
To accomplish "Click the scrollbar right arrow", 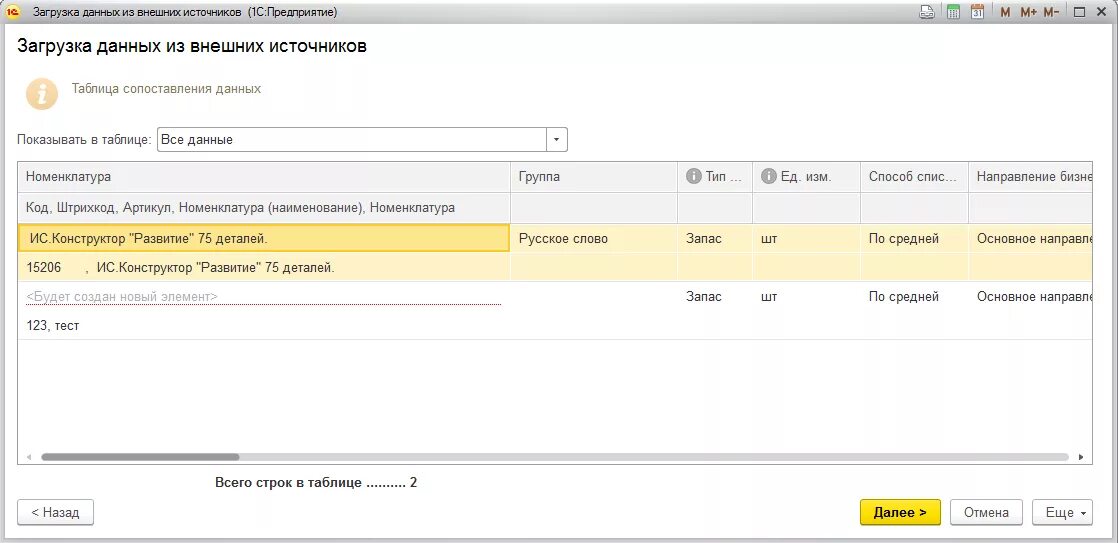I will [x=1081, y=457].
